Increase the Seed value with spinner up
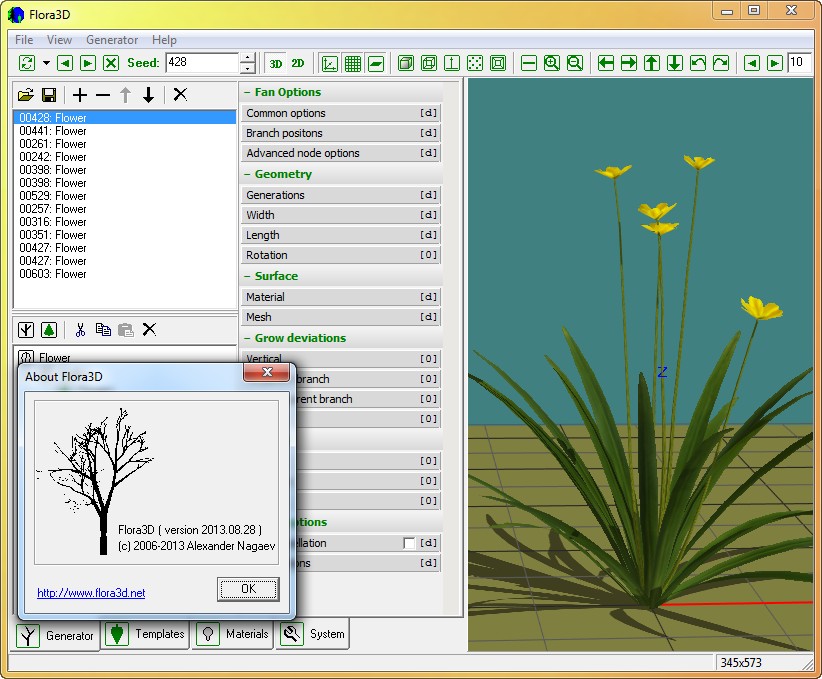The height and width of the screenshot is (679, 822). 247,58
